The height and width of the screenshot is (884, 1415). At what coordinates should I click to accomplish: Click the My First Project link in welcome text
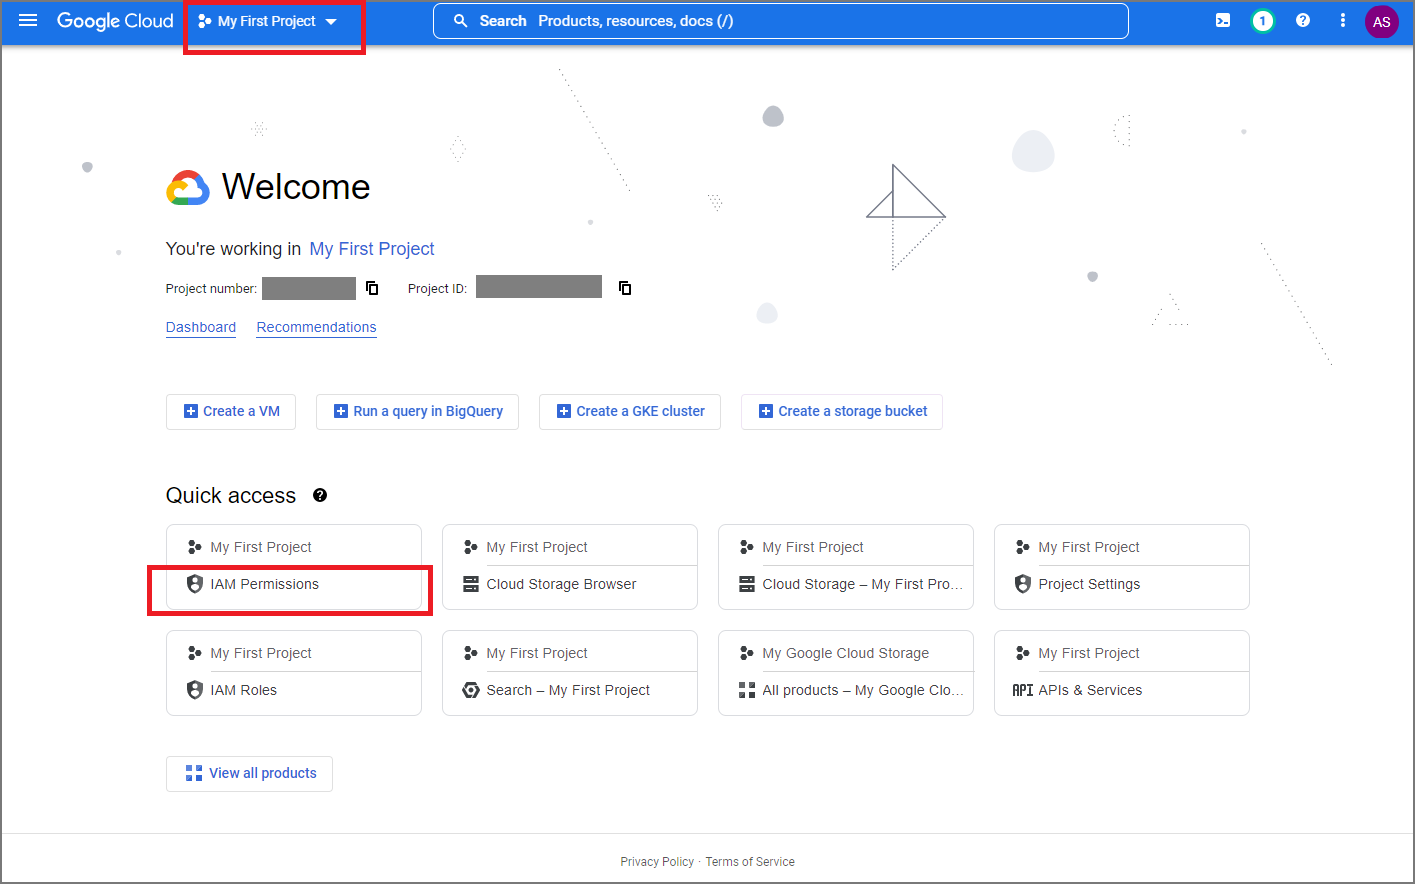click(x=372, y=249)
